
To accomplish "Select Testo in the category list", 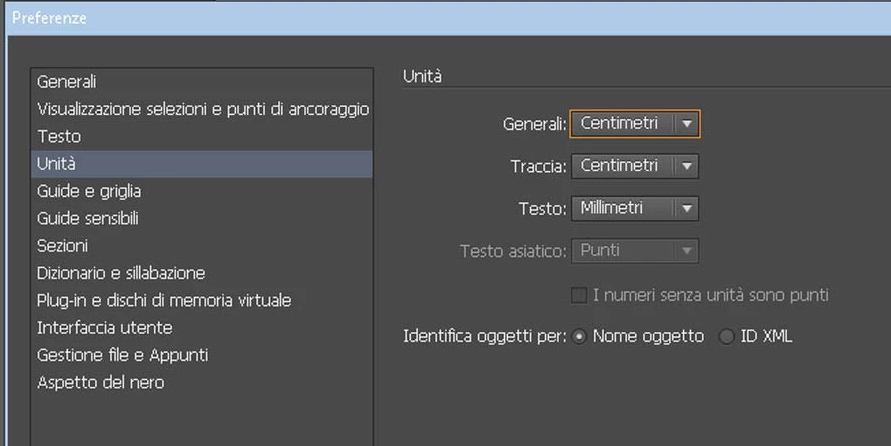I will 202,136.
